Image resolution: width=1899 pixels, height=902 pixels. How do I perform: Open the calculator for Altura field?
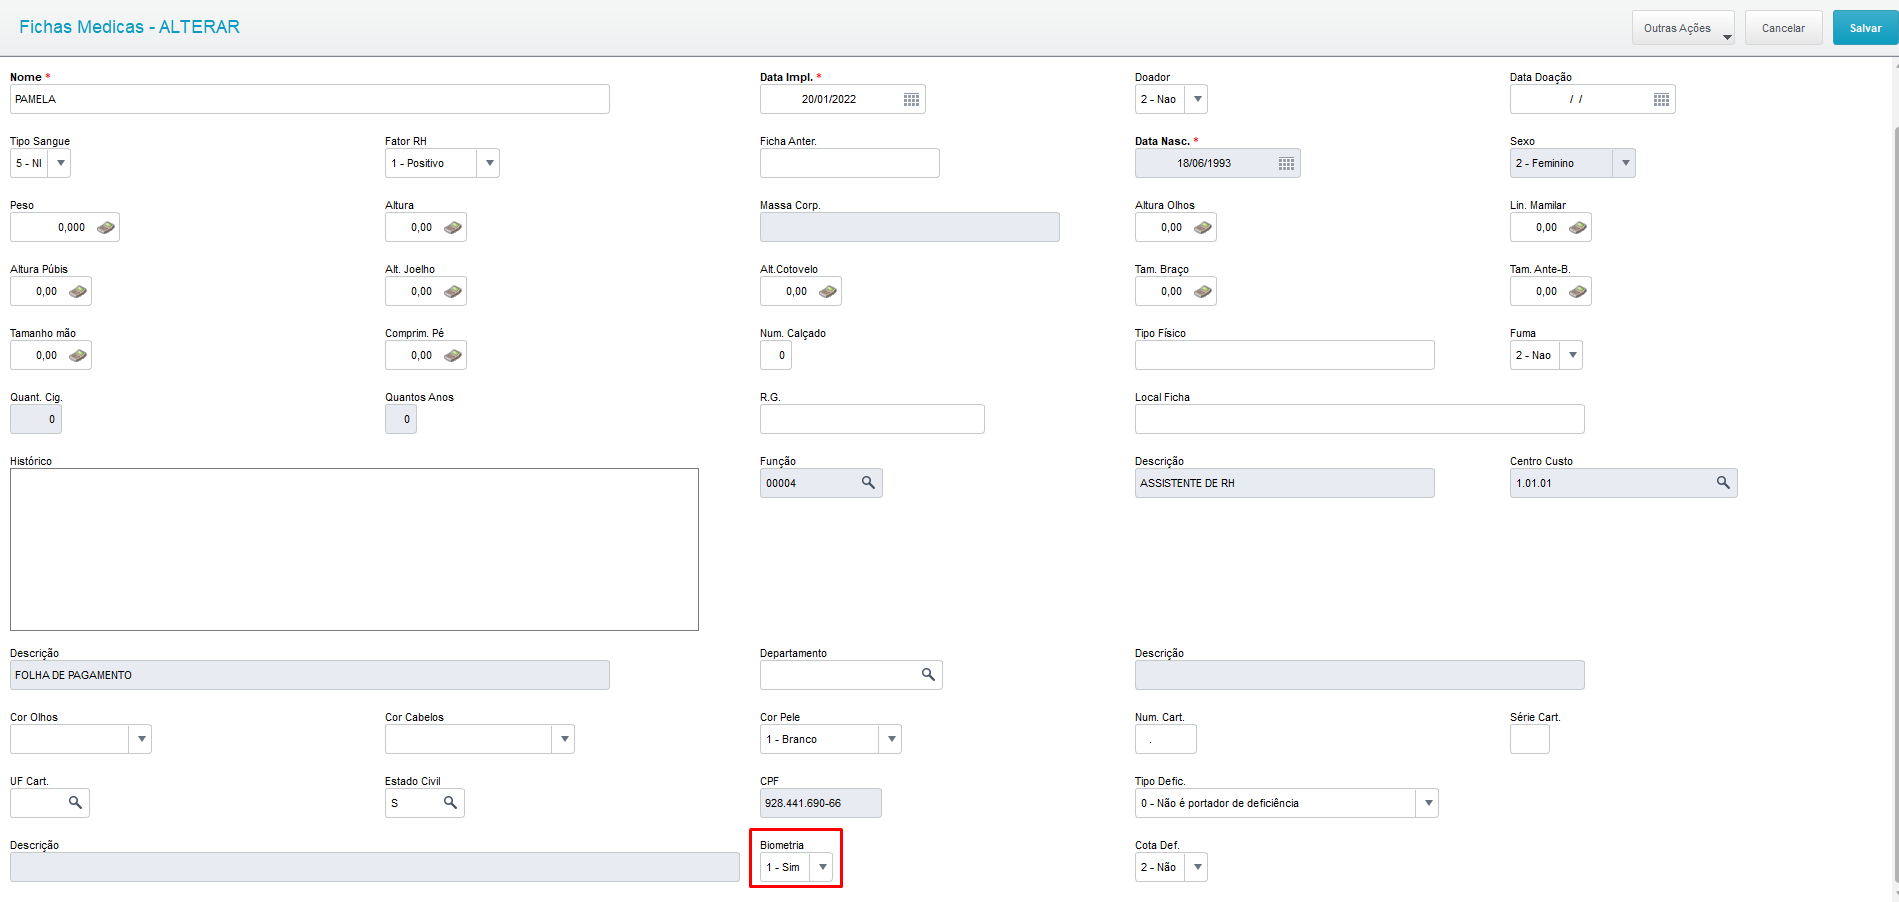point(451,226)
